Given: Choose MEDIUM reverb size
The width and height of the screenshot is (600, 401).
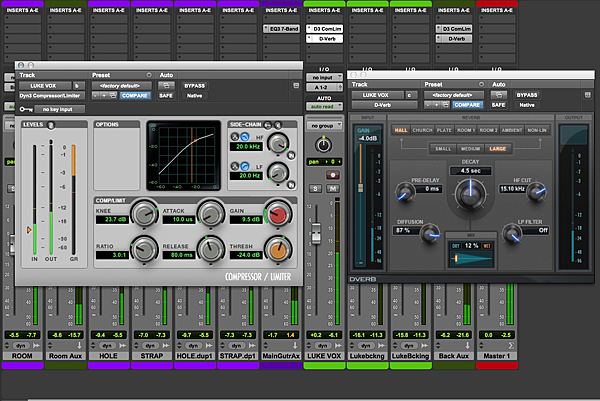Looking at the screenshot, I should (x=470, y=148).
